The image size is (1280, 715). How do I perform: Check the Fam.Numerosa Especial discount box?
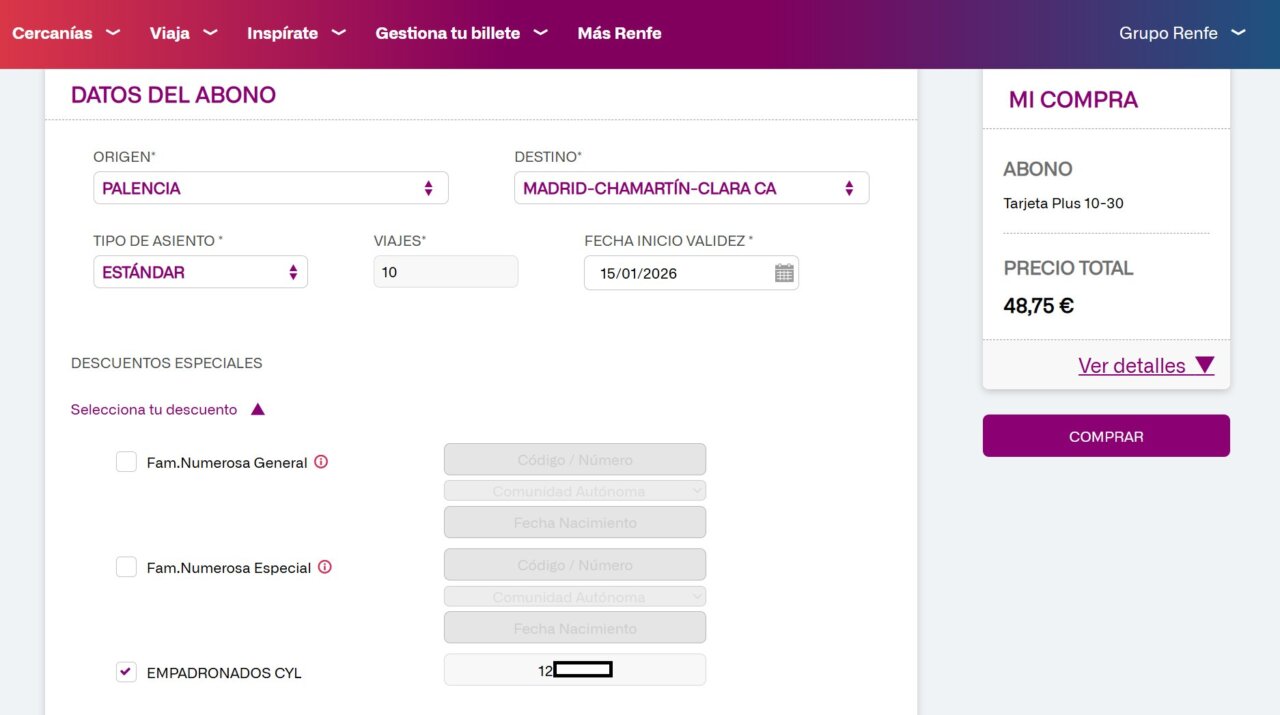[x=126, y=567]
